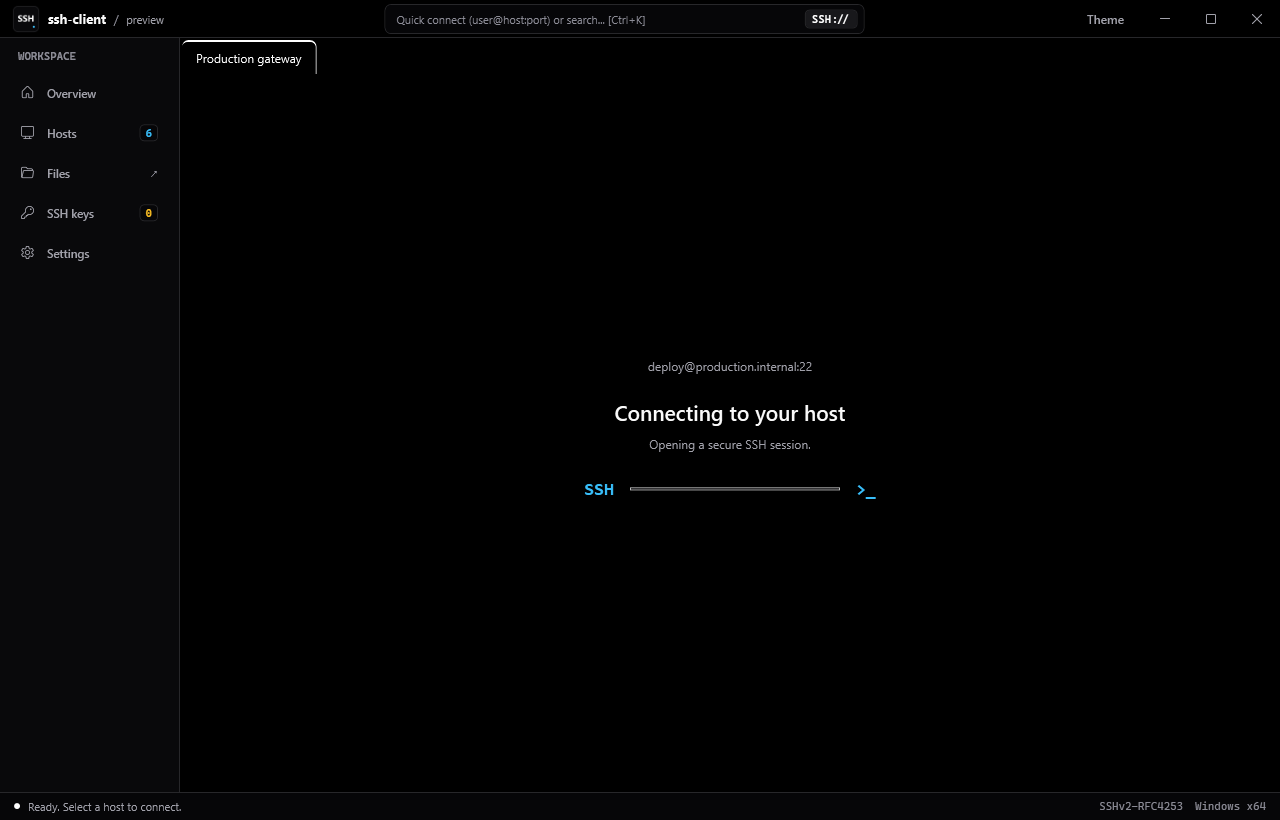Click the Windows x64 status bar entry

[x=1230, y=807]
